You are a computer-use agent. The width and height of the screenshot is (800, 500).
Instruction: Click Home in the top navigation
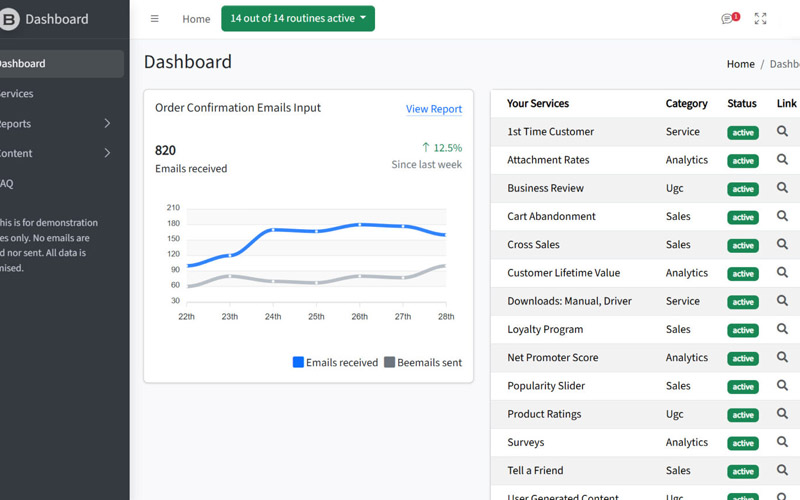pos(196,19)
